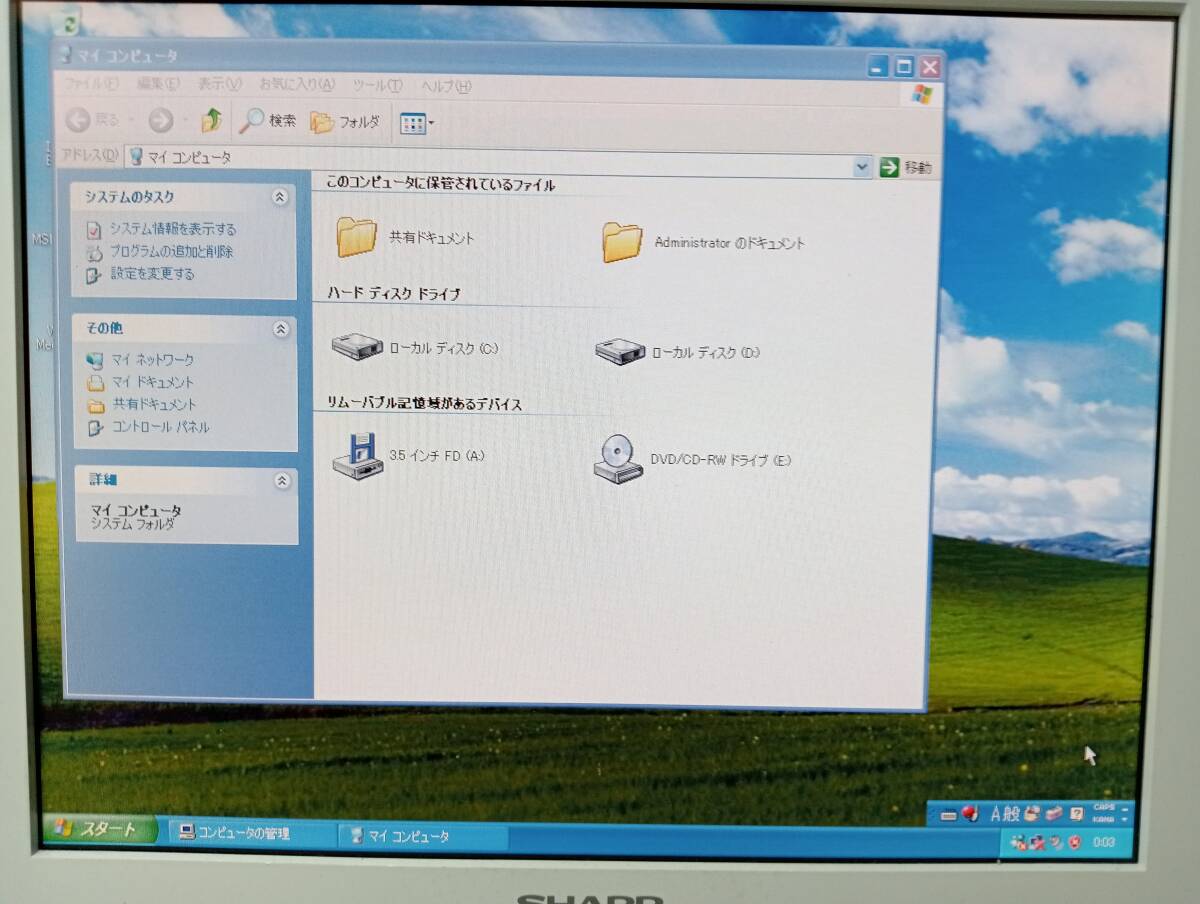Select DVD/CD-RW ドライブ (E:) icon
The image size is (1200, 904).
pos(619,460)
